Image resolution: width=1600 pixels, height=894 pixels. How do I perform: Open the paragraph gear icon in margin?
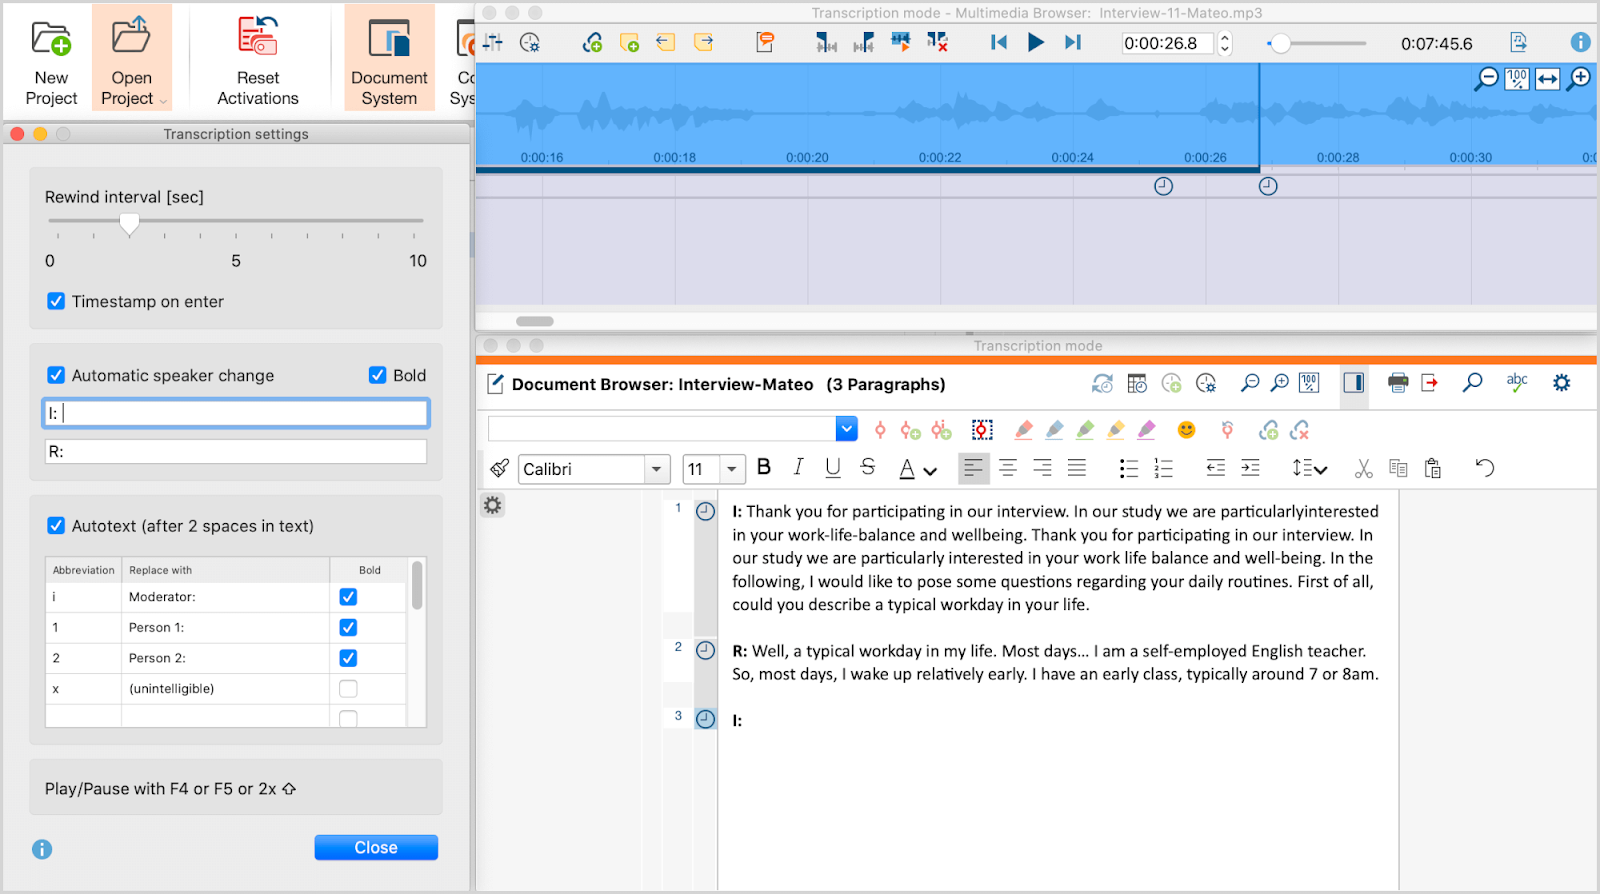click(x=493, y=505)
